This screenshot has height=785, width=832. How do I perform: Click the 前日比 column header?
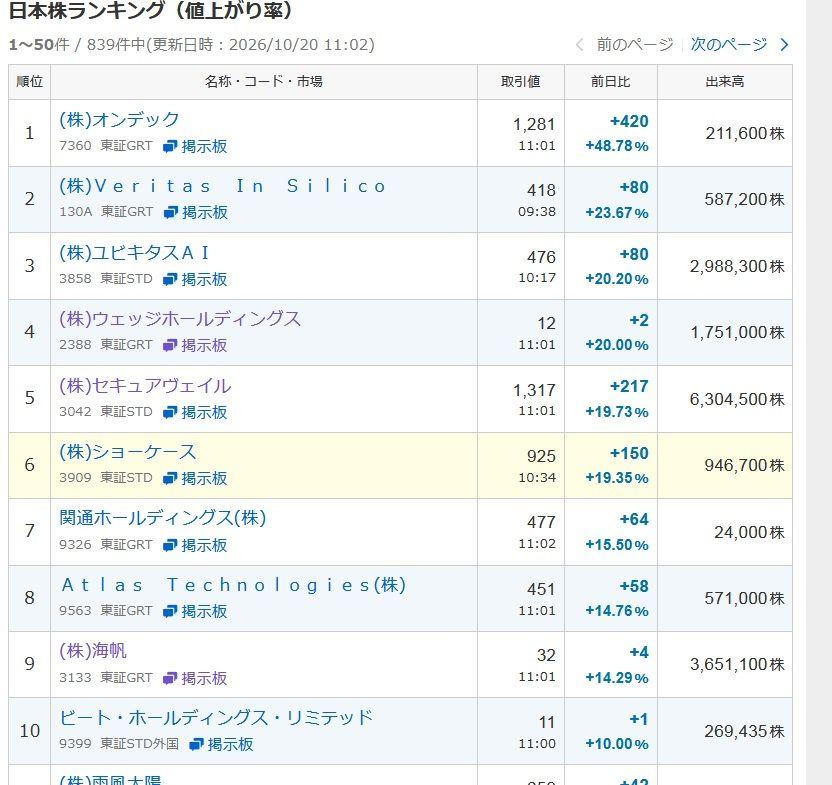(611, 82)
